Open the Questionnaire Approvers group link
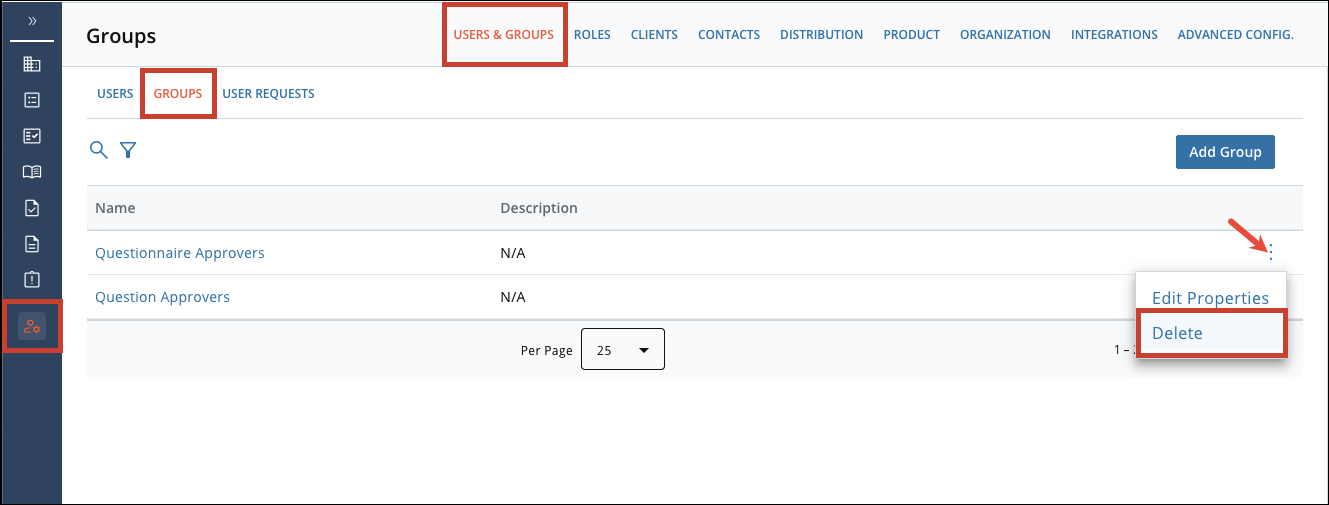The width and height of the screenshot is (1329, 505). tap(180, 253)
